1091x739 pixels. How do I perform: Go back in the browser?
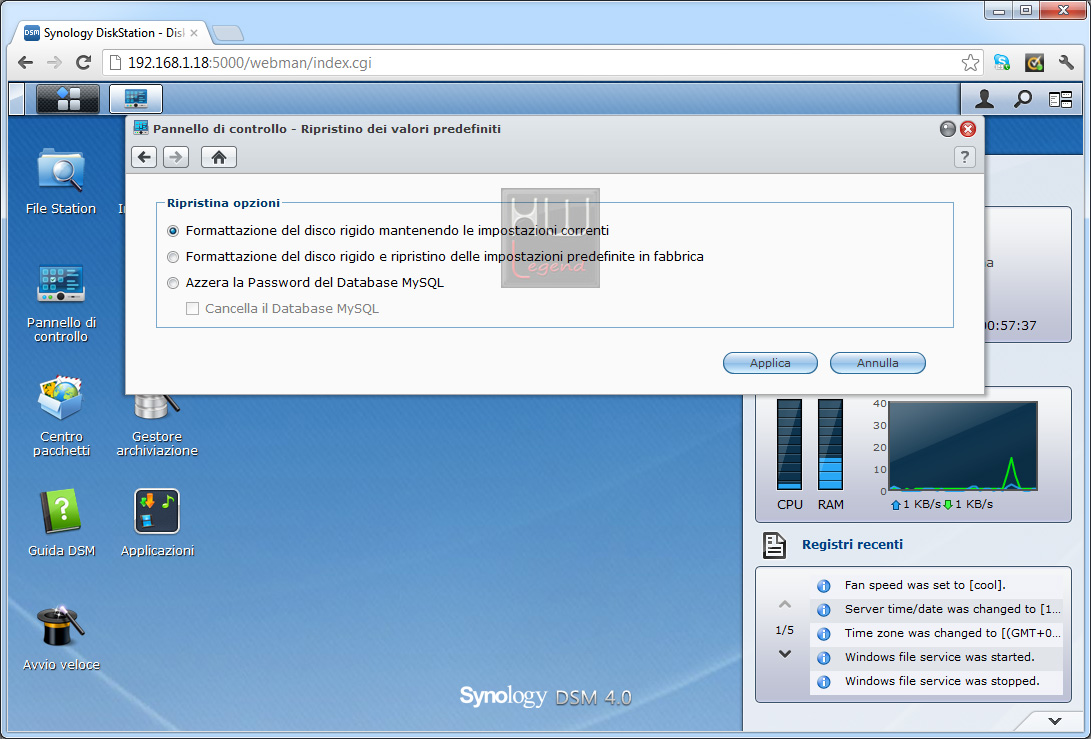coord(26,63)
